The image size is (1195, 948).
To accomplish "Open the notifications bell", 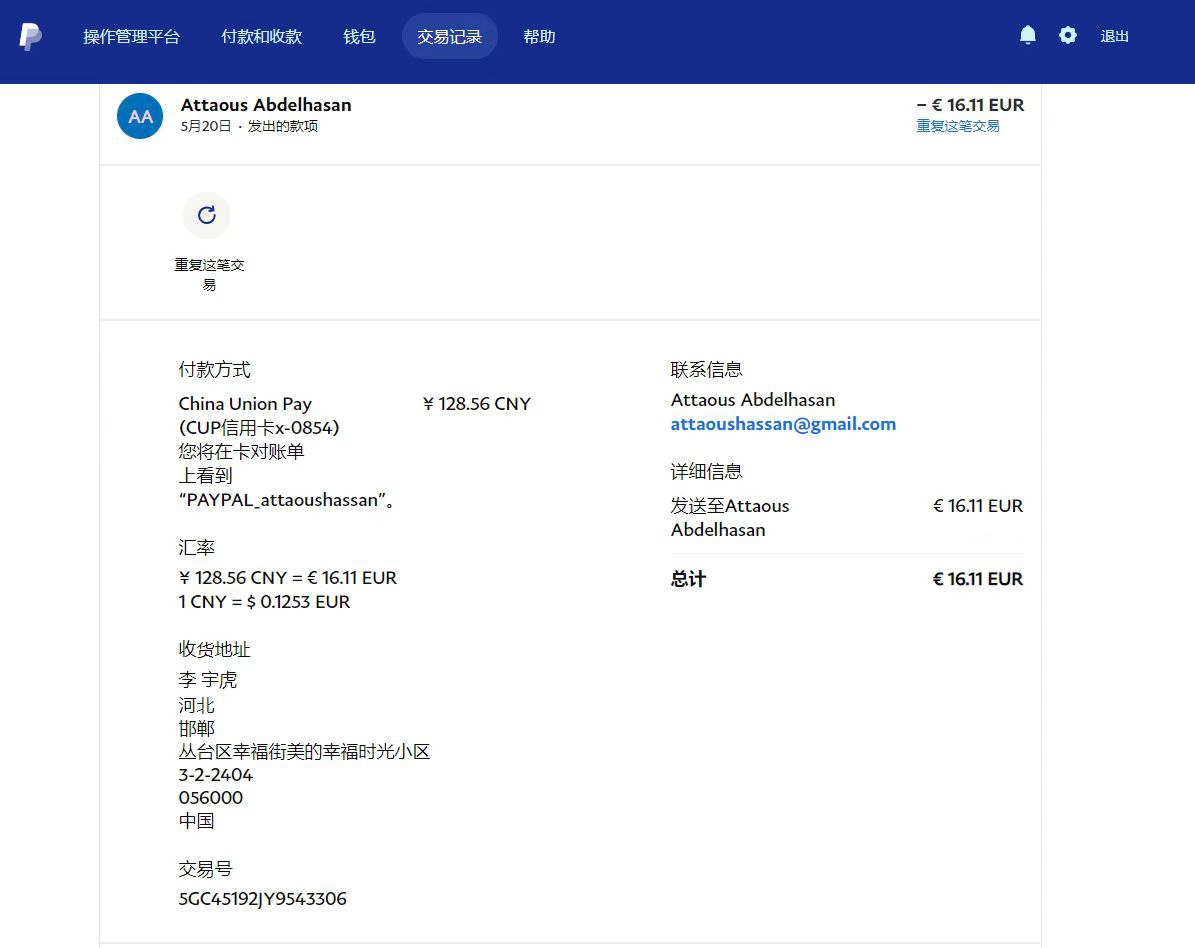I will [x=1027, y=36].
